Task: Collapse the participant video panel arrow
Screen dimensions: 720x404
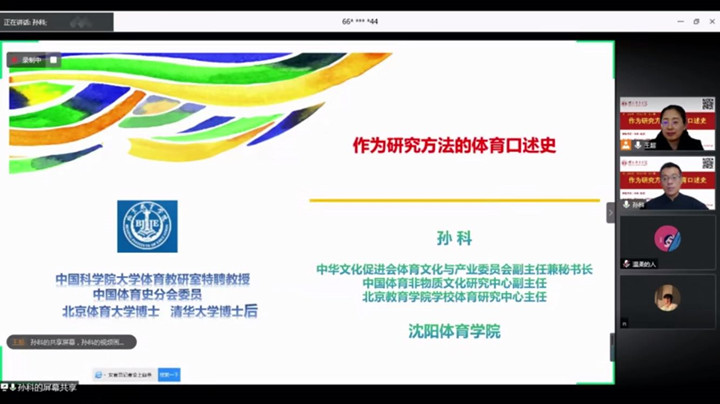Action: pyautogui.click(x=611, y=212)
